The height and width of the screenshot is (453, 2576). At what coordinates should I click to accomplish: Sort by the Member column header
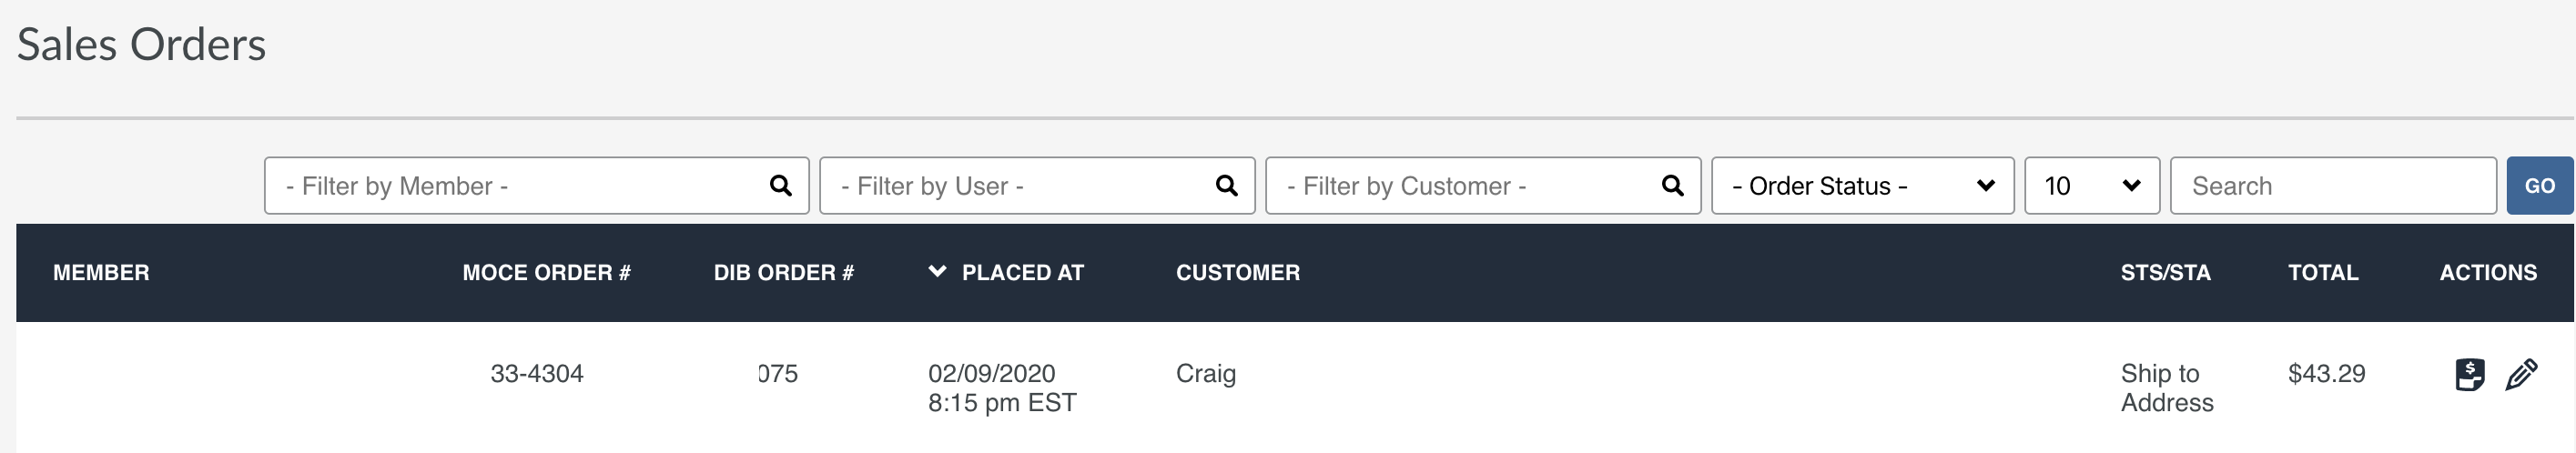[101, 272]
